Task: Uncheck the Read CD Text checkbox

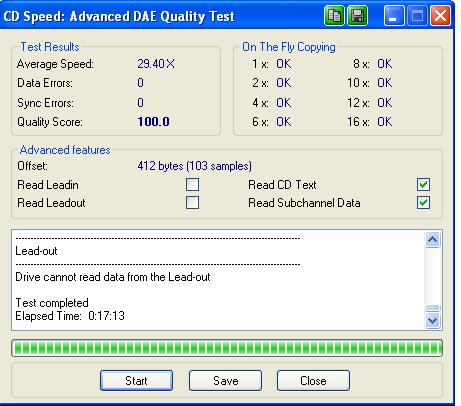Action: [x=423, y=185]
